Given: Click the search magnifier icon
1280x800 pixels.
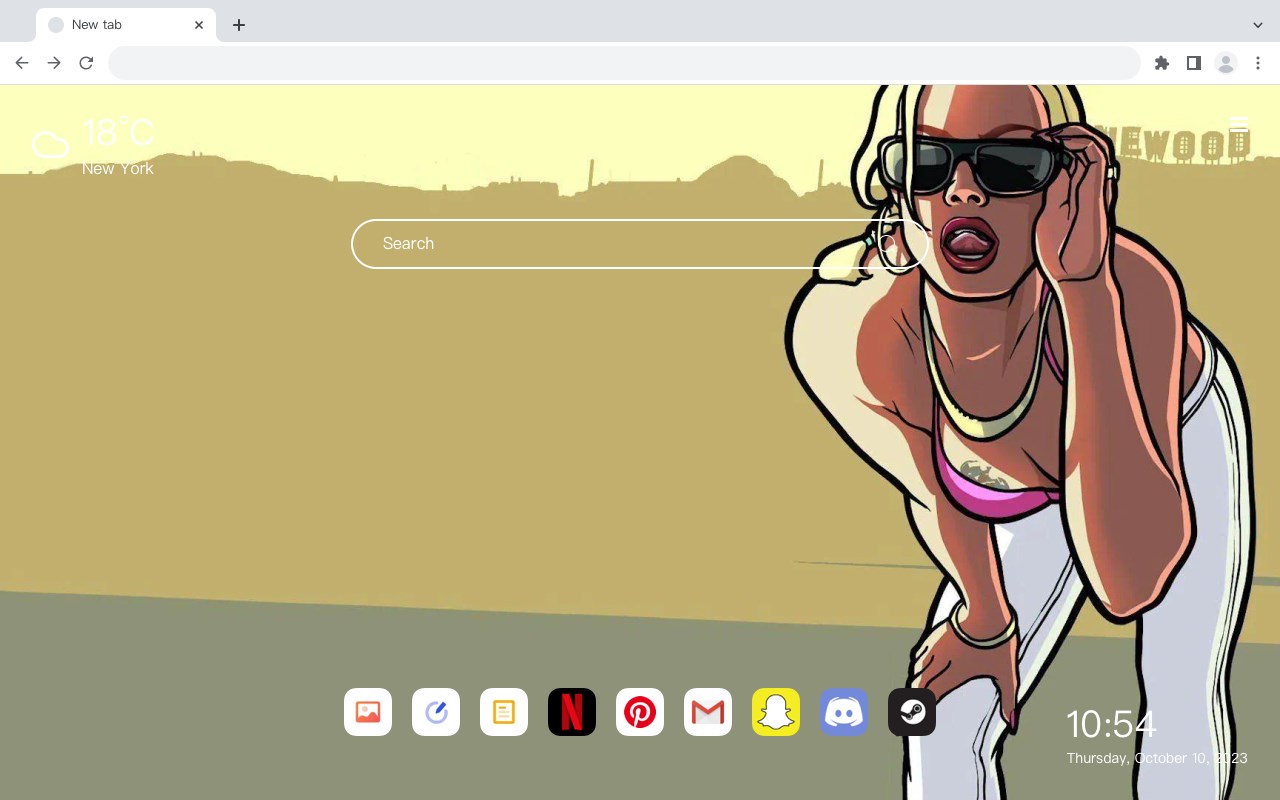Looking at the screenshot, I should click(888, 244).
